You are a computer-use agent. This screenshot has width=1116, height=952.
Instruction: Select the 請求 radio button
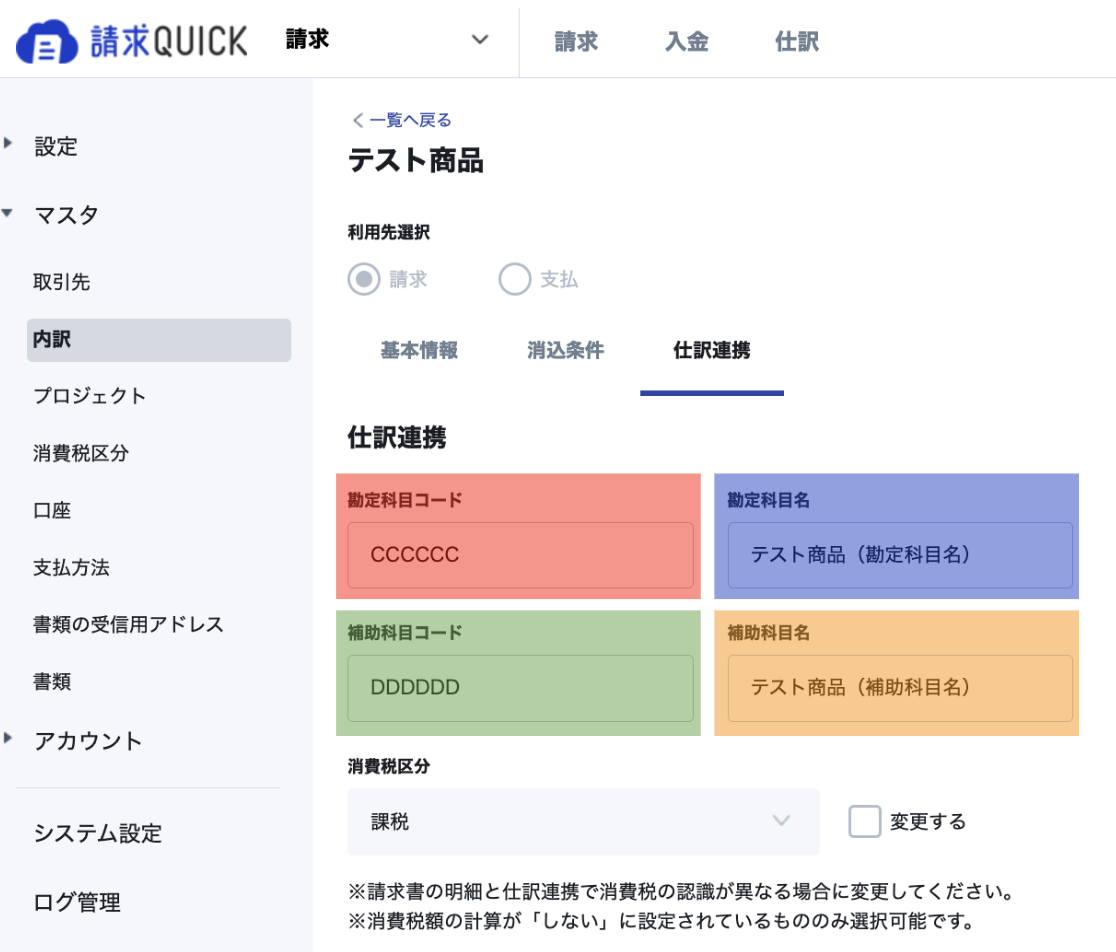pos(364,279)
